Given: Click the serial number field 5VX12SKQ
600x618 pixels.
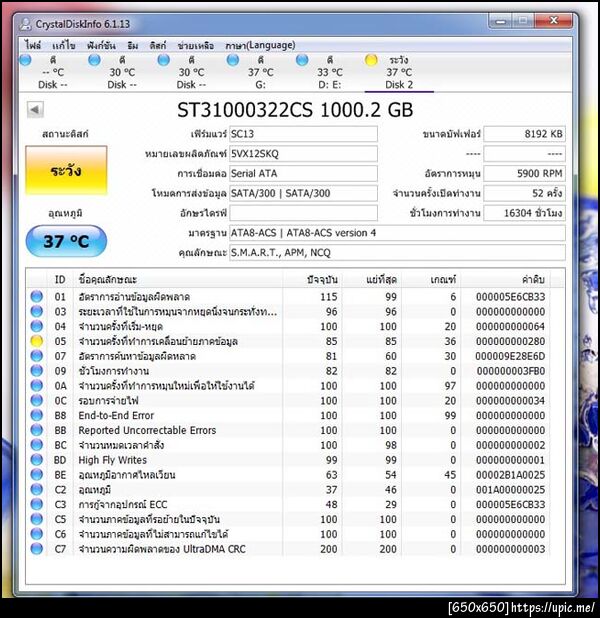Looking at the screenshot, I should click(303, 154).
